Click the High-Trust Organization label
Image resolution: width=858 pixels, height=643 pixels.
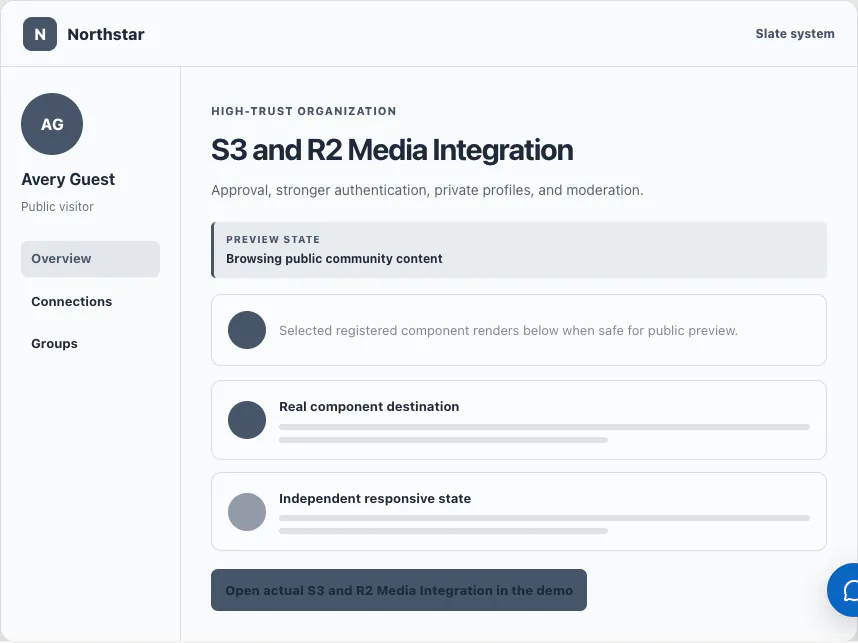coord(304,111)
